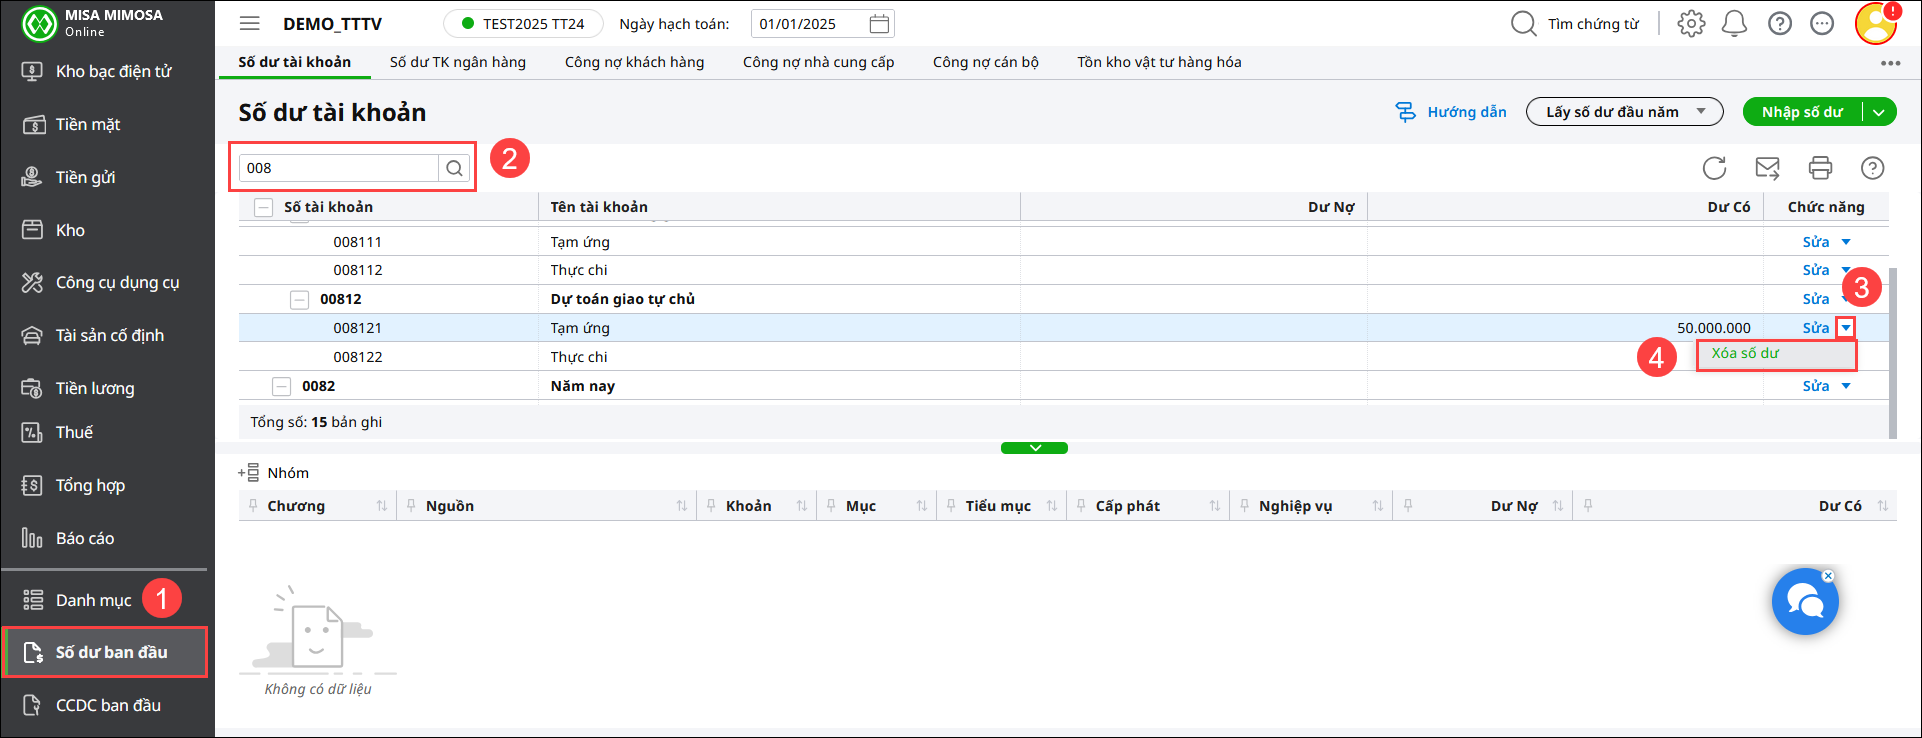This screenshot has height=738, width=1922.
Task: Refresh the account balance list
Action: point(1714,168)
